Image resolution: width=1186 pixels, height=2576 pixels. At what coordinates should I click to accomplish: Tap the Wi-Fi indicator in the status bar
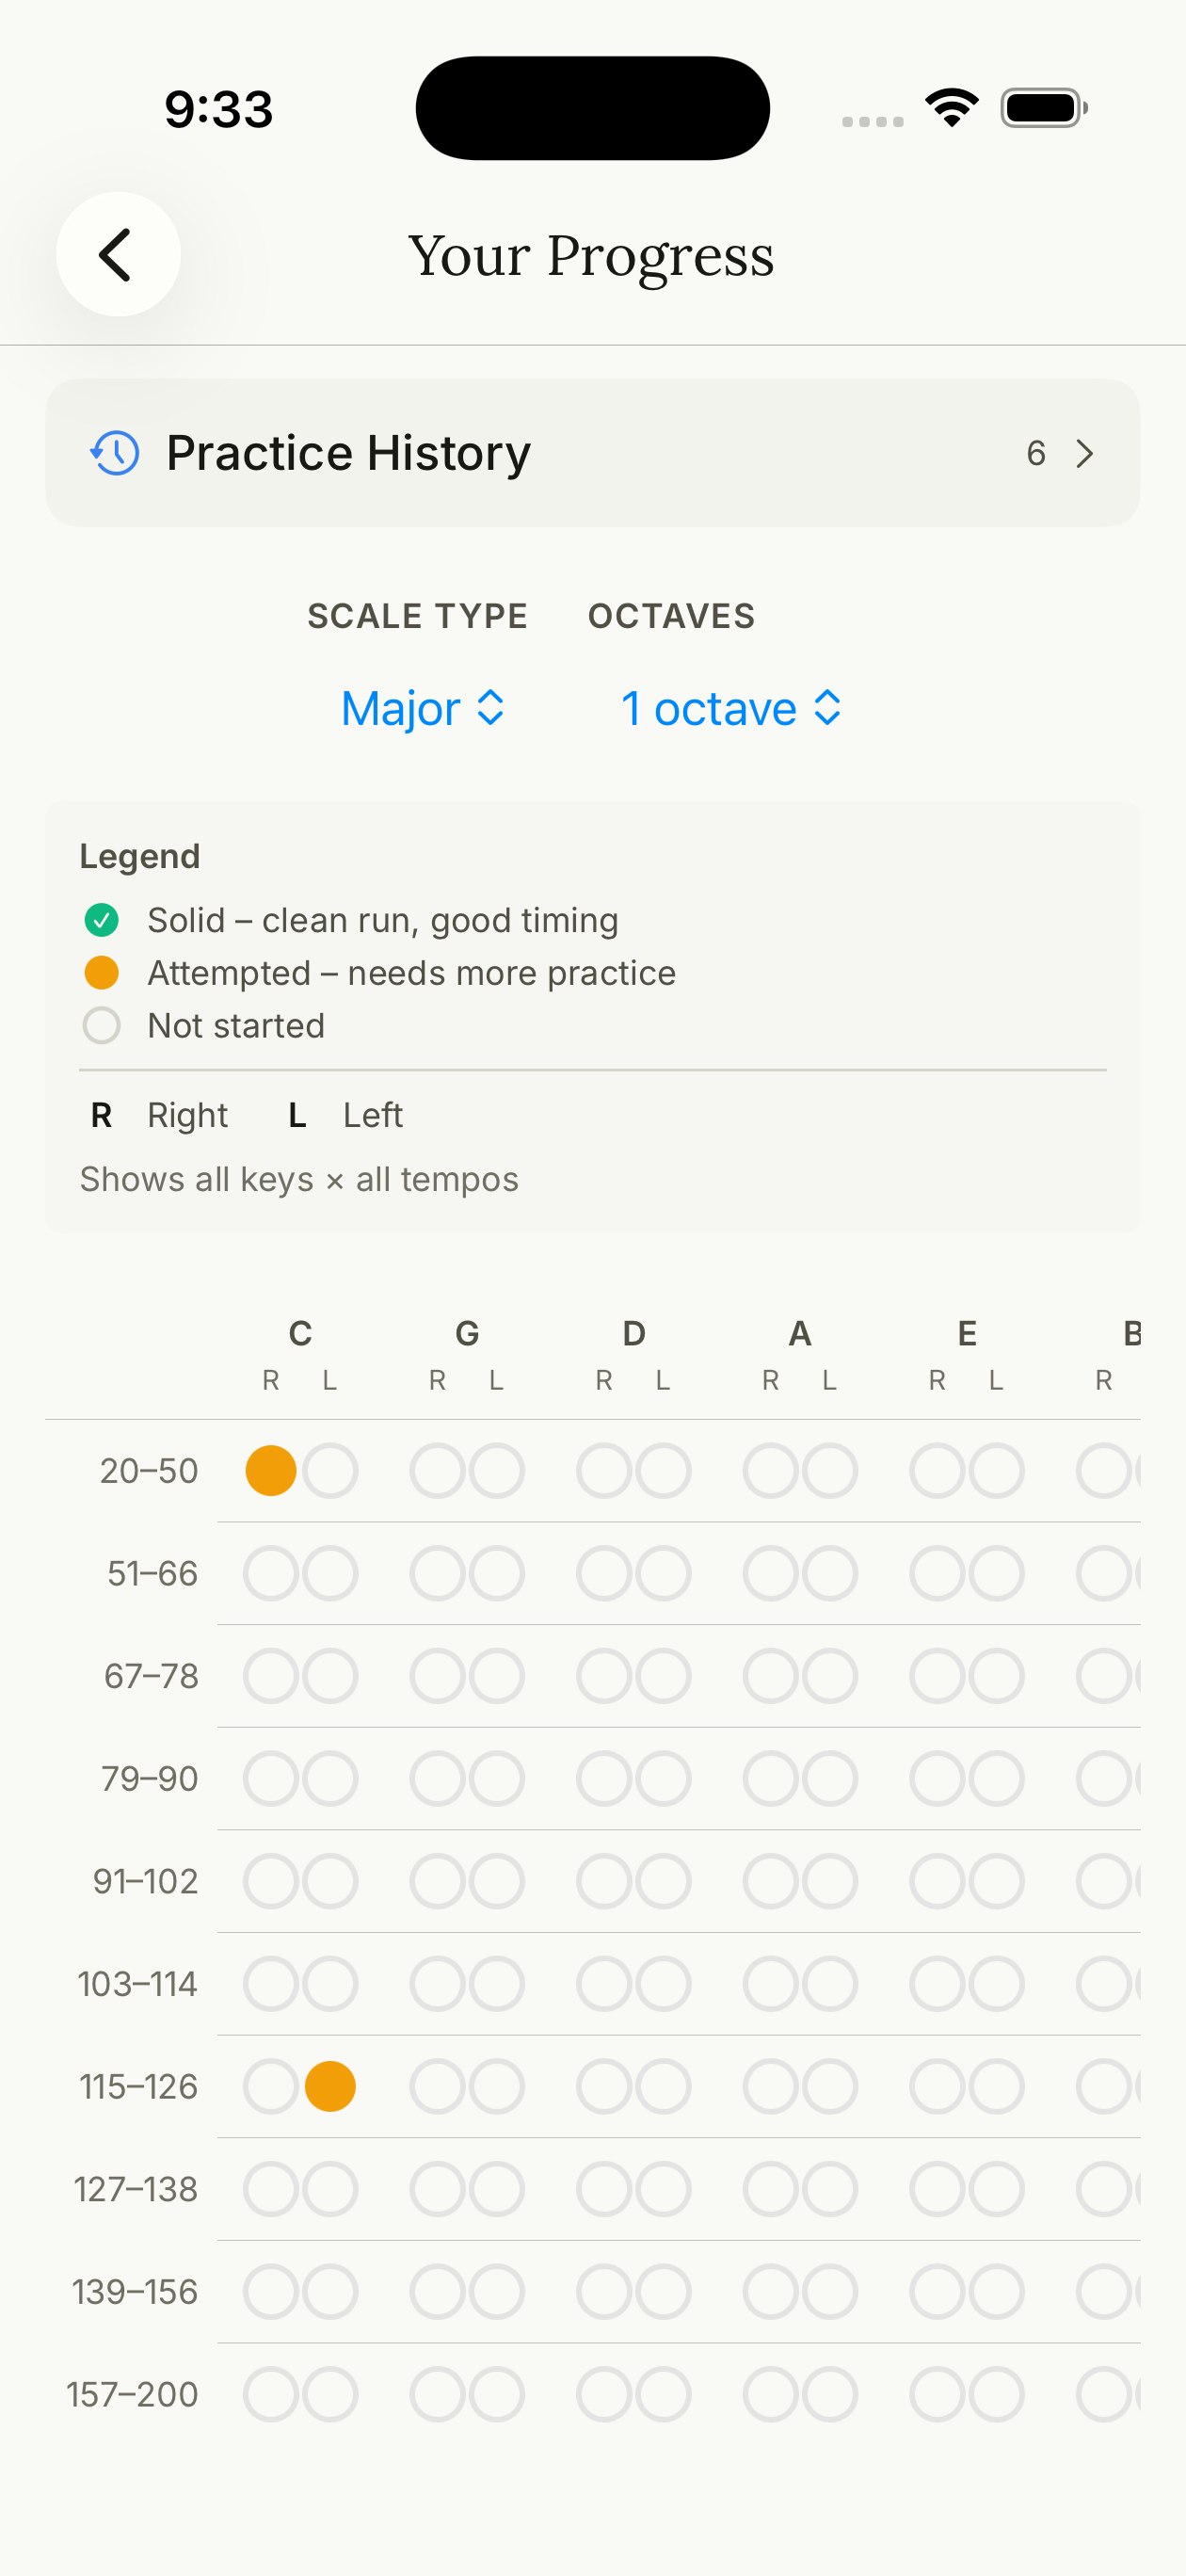coord(950,107)
